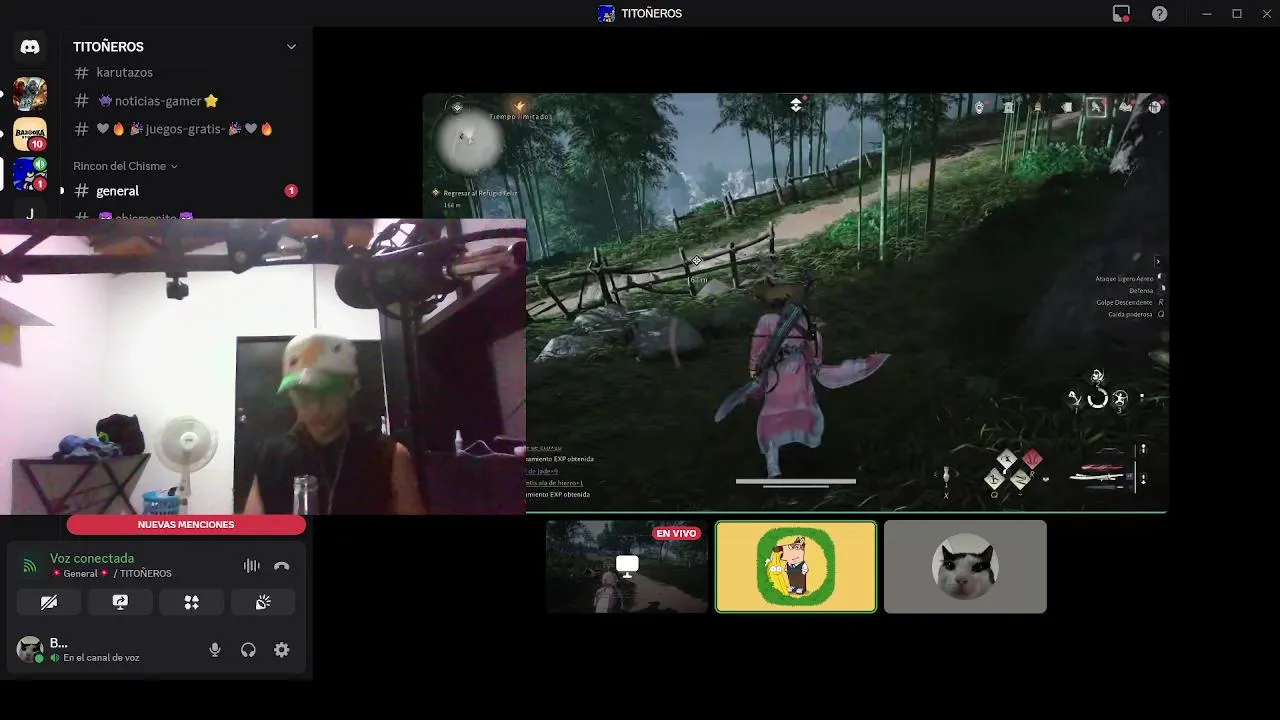The height and width of the screenshot is (720, 1280).
Task: Click the webcam picture-in-picture overlay
Action: click(x=263, y=366)
